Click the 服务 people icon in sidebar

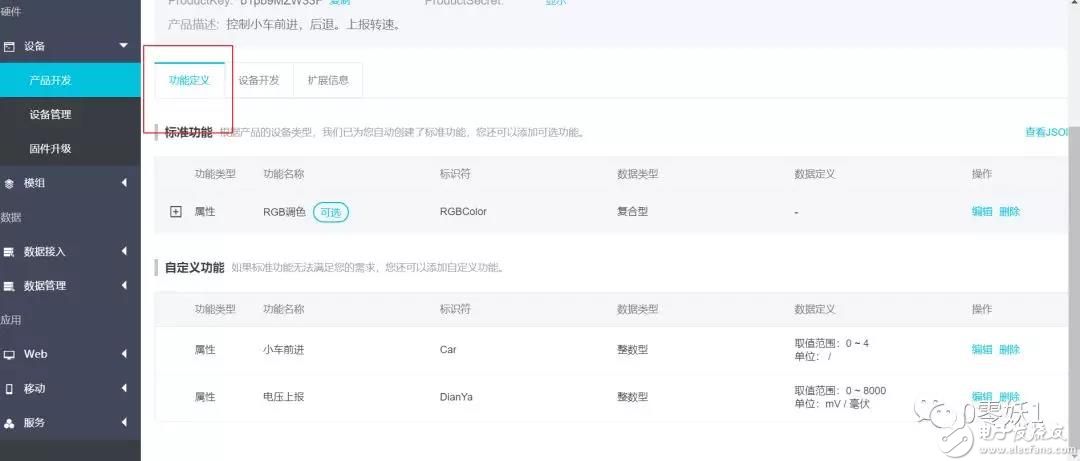(x=10, y=422)
